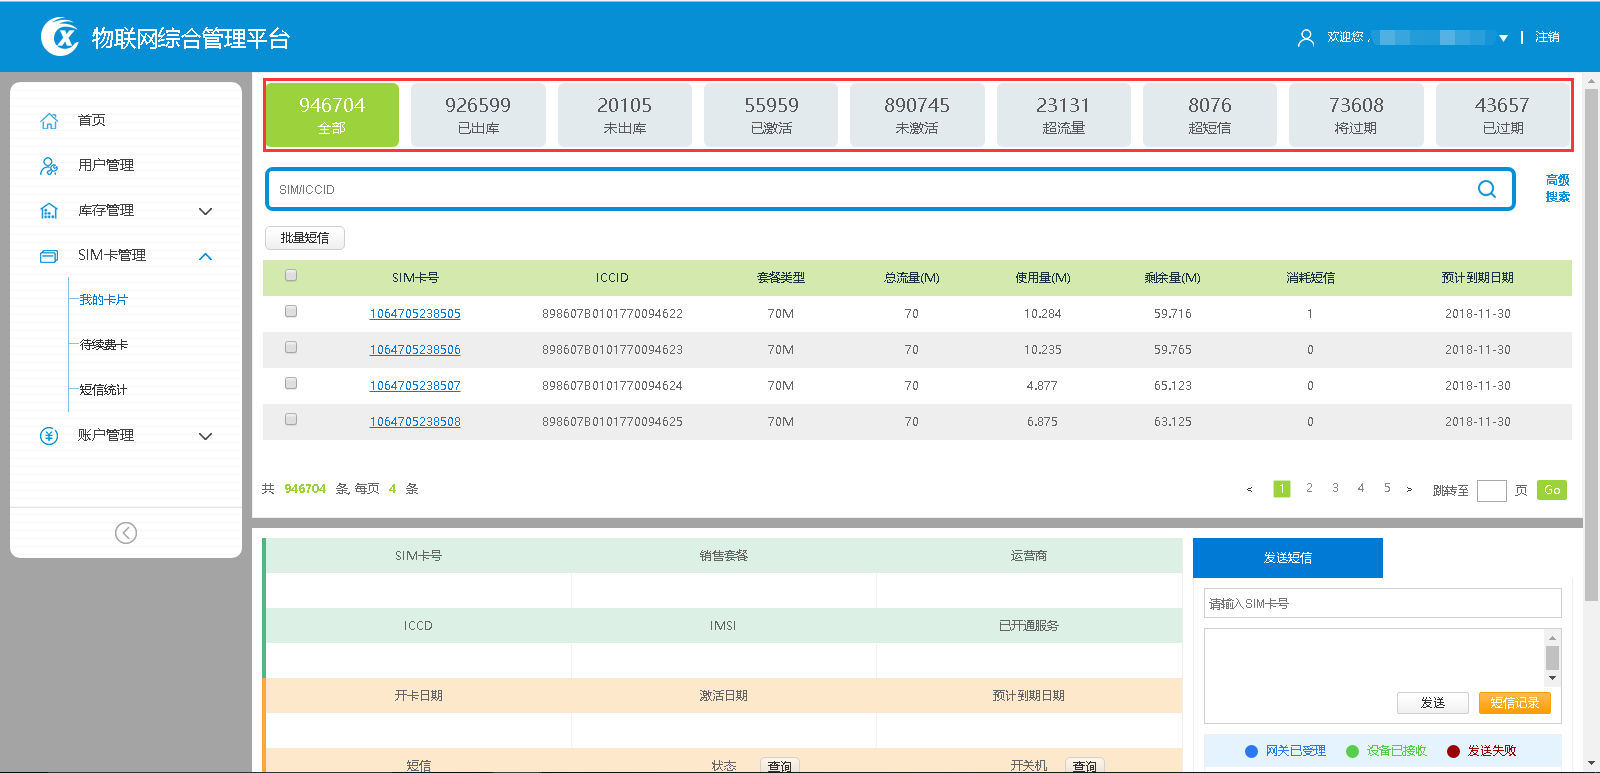Click the platform logo in the header

tap(60, 37)
